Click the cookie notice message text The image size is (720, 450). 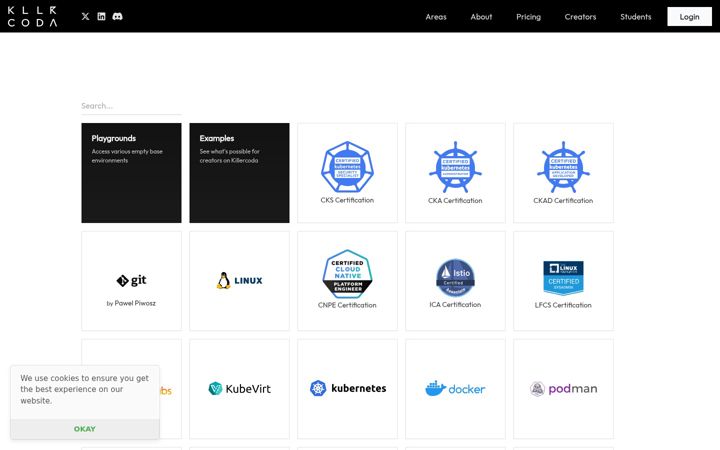tap(84, 389)
